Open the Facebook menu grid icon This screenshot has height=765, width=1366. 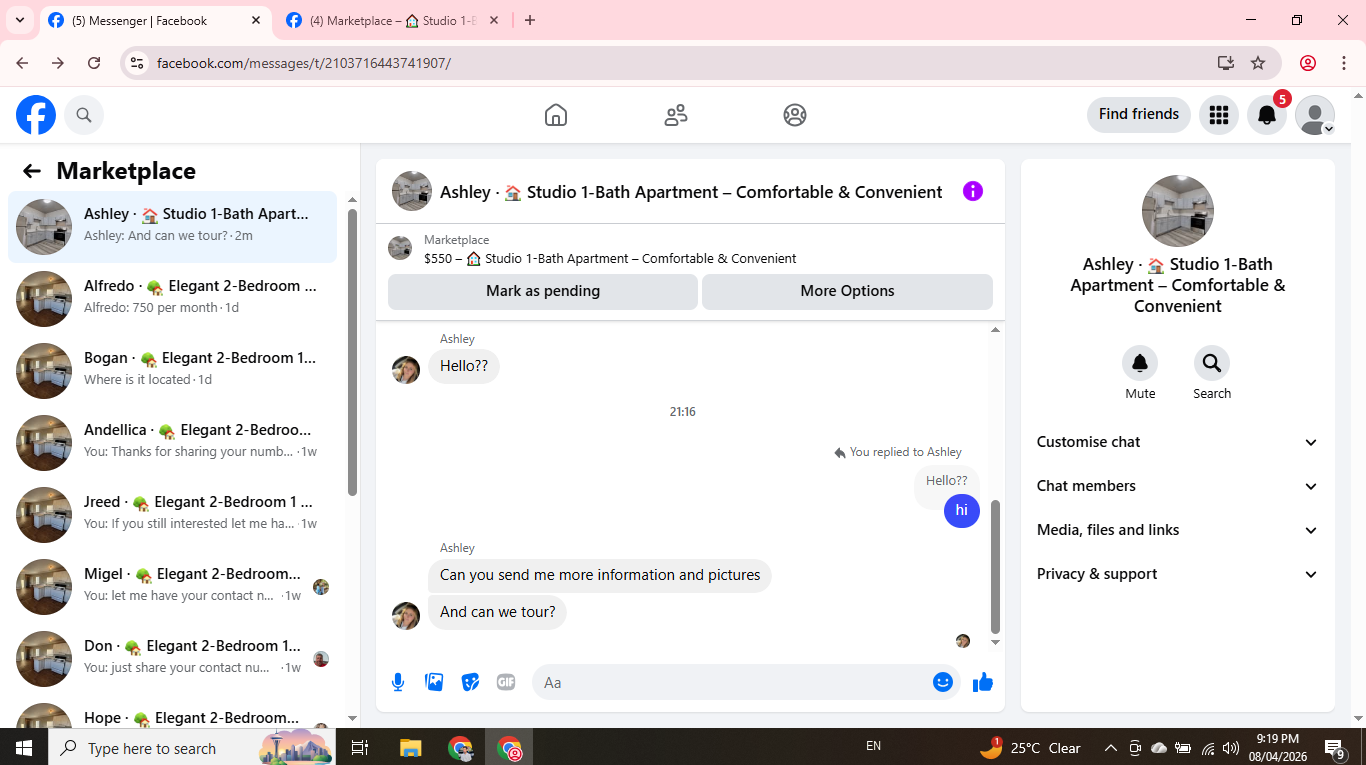[1218, 115]
